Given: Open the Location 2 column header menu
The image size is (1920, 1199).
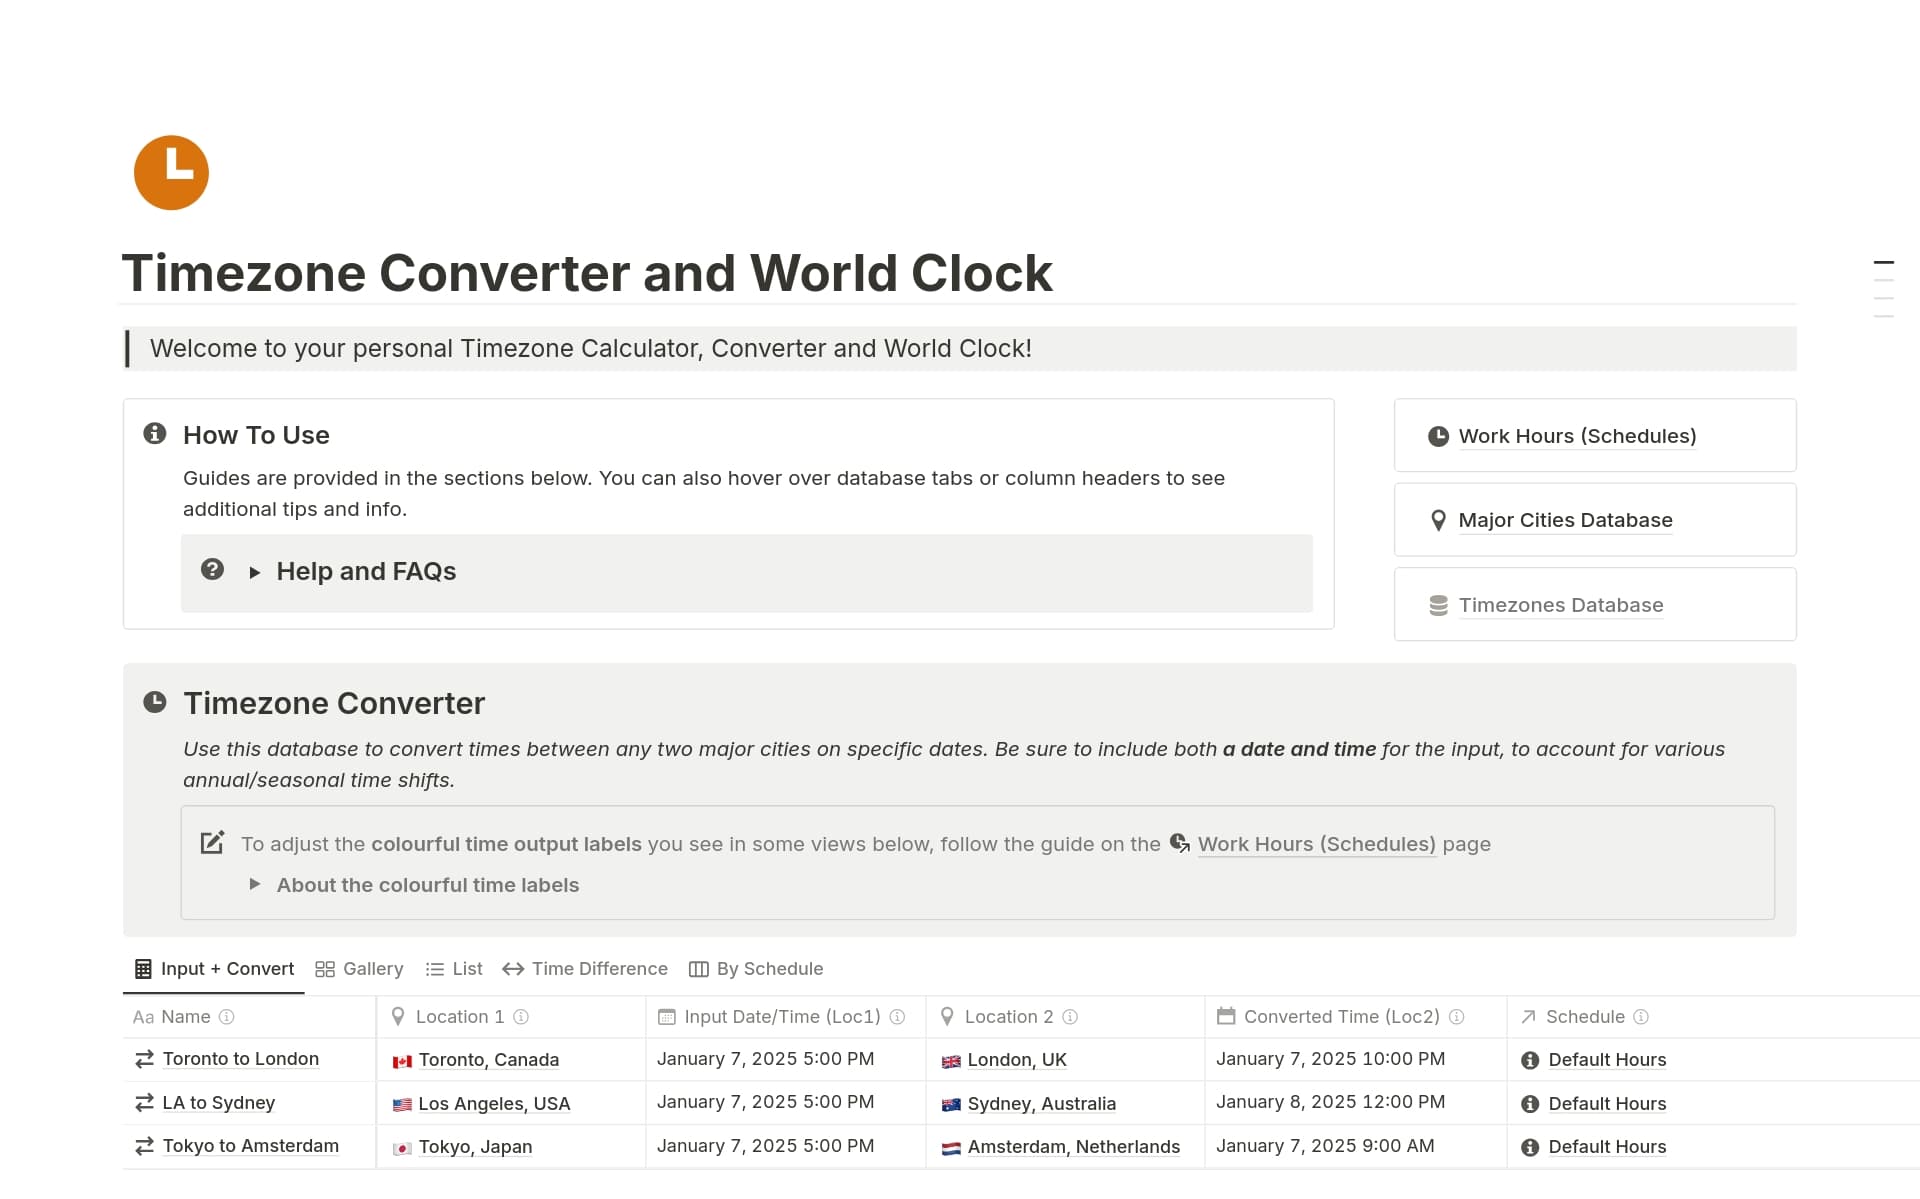Looking at the screenshot, I should coord(1010,1016).
